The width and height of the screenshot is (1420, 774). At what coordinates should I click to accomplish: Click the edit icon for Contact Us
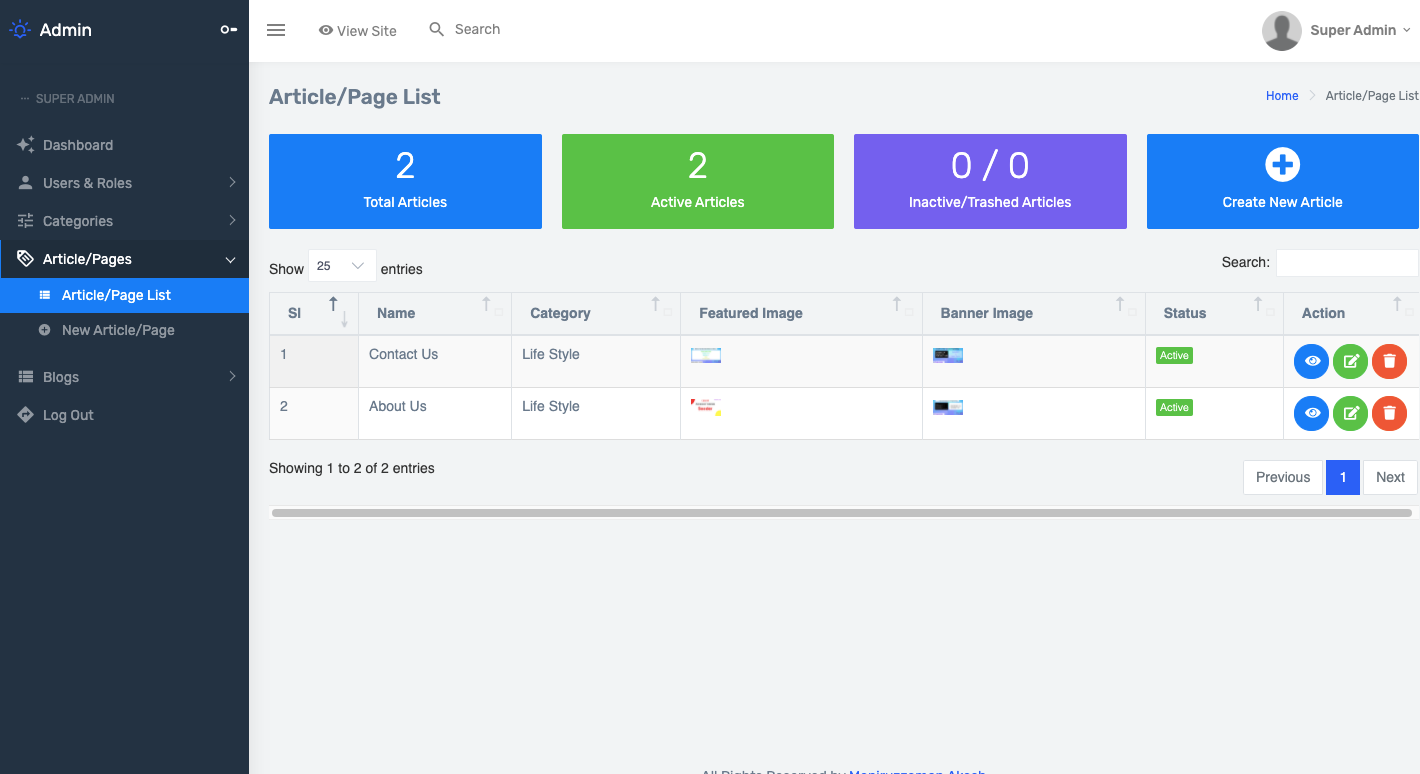pyautogui.click(x=1350, y=361)
